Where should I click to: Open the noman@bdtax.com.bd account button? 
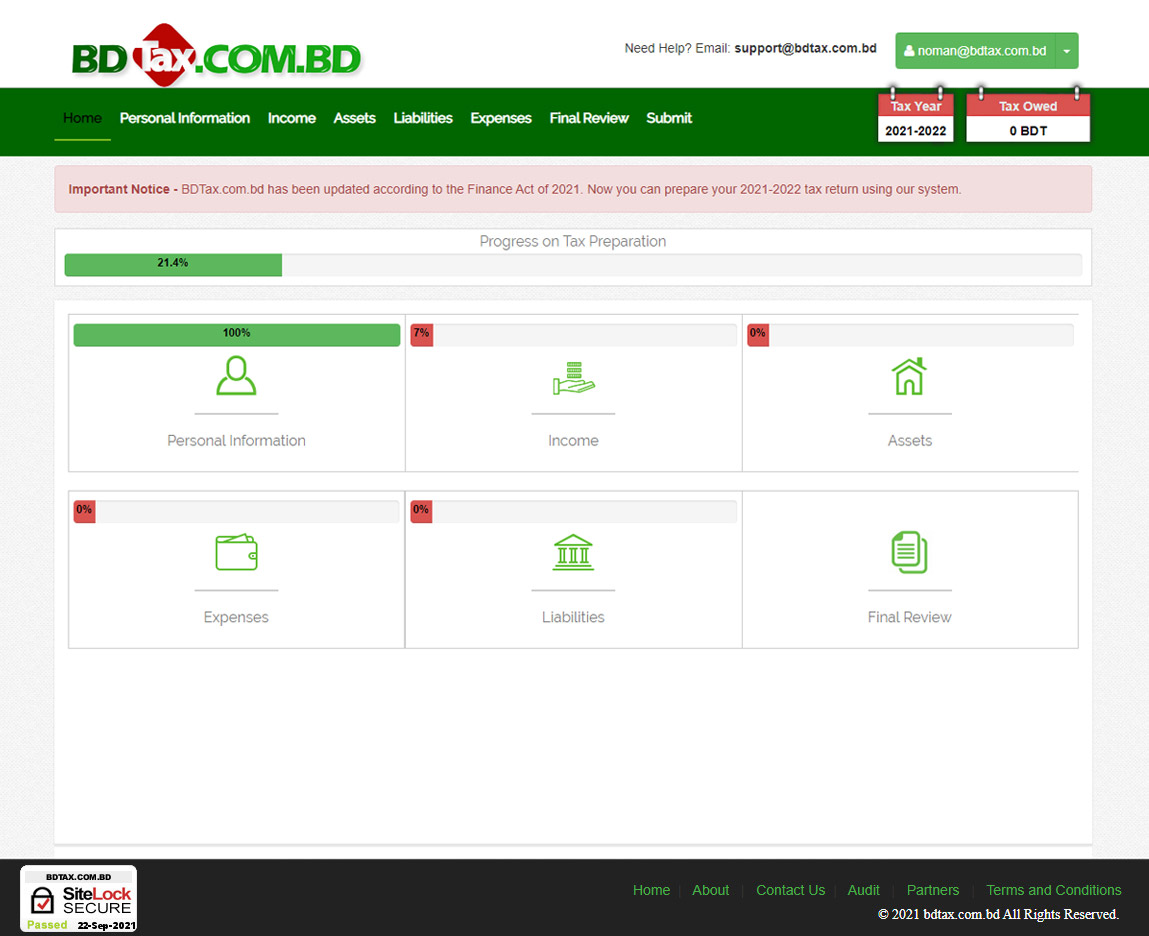click(x=975, y=51)
